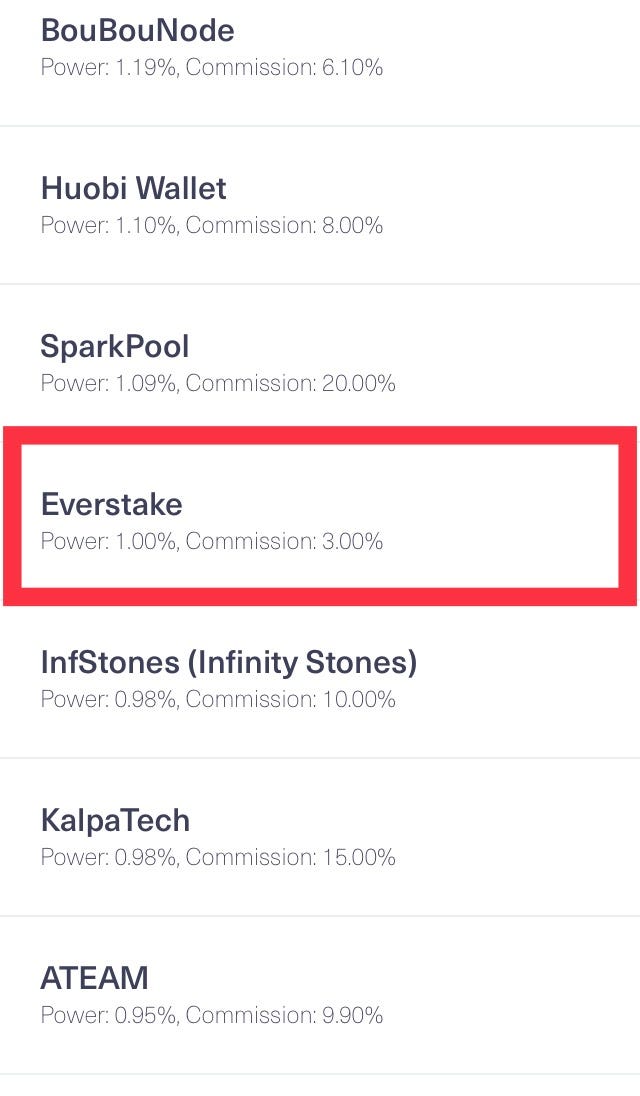Tap the Power: 1.10% text under Huobi Wallet
Image resolution: width=640 pixels, height=1096 pixels.
pyautogui.click(x=108, y=226)
